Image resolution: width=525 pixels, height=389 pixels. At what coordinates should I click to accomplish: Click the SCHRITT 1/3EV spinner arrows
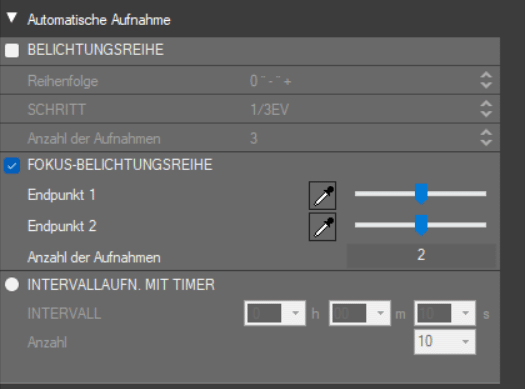pyautogui.click(x=486, y=109)
